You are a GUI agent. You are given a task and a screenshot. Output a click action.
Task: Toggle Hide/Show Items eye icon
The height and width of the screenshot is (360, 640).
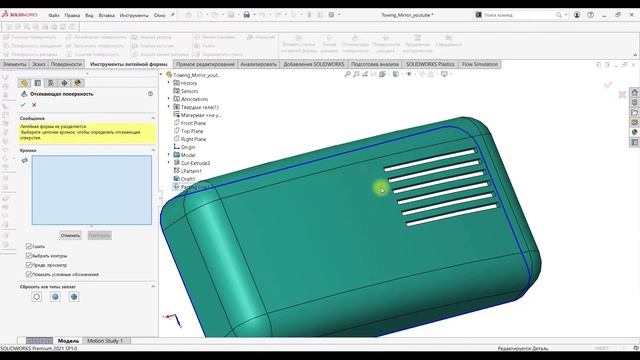tap(409, 74)
